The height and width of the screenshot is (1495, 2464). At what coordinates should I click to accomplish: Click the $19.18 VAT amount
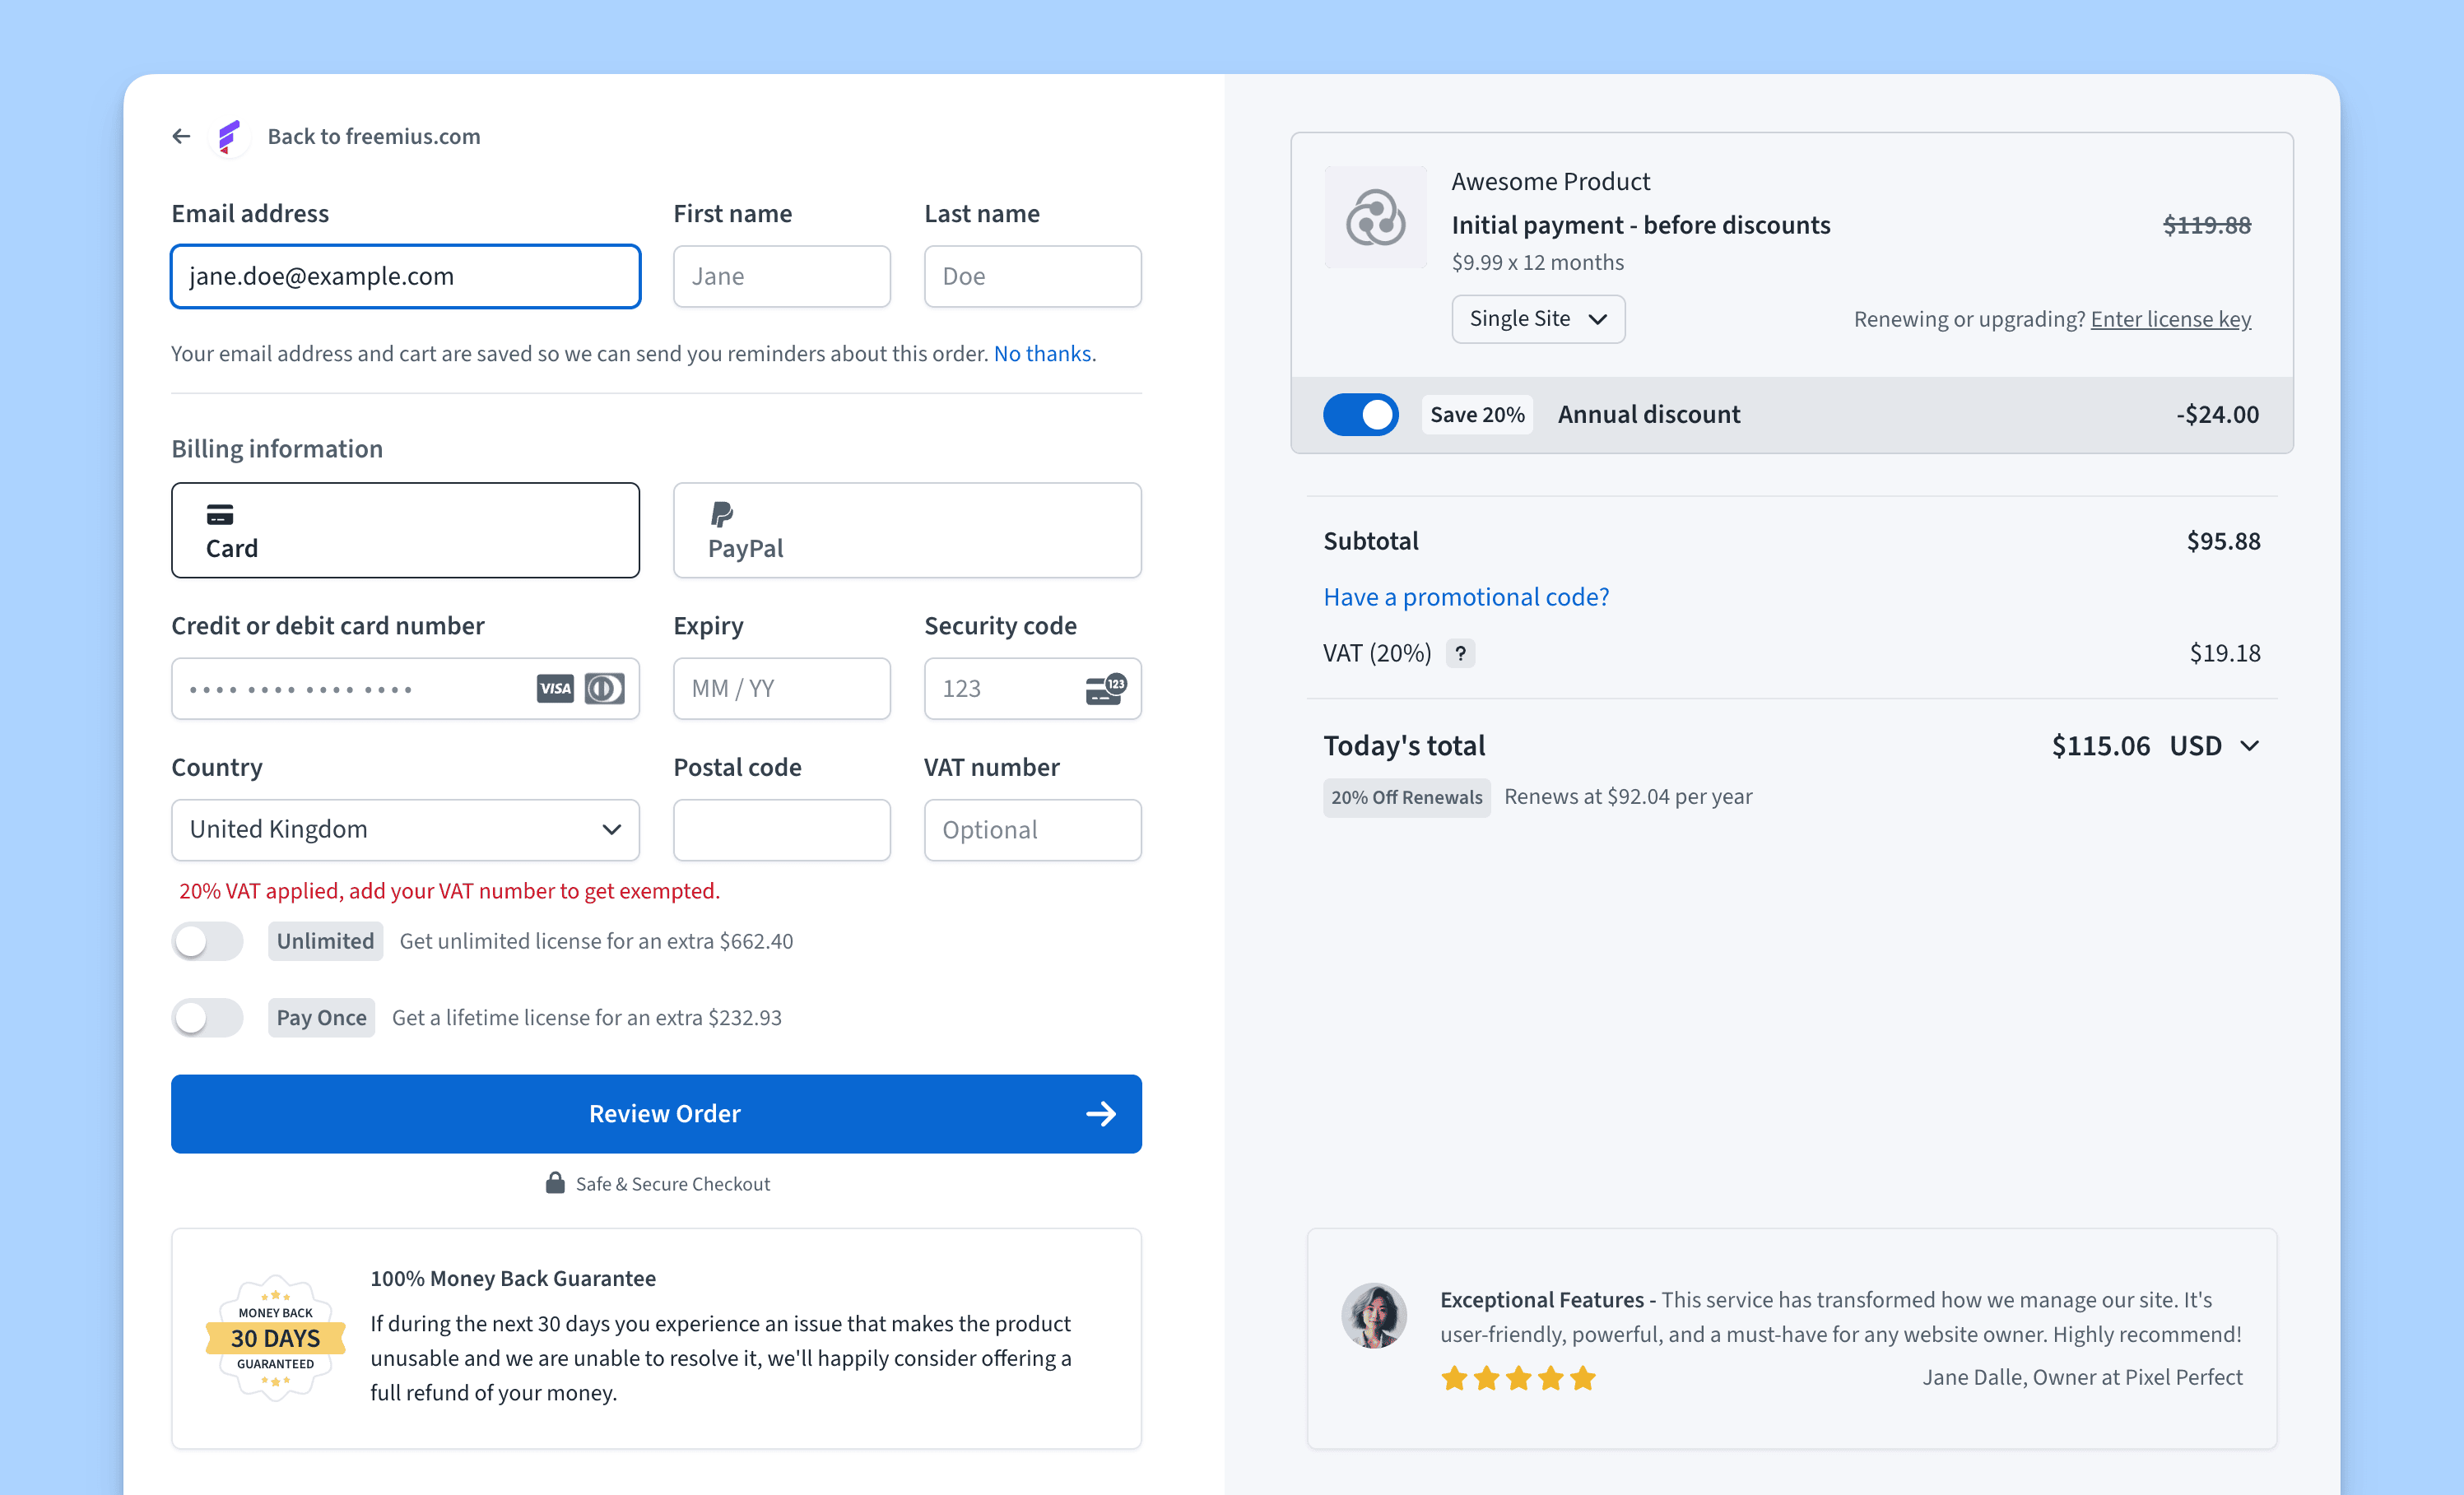point(2225,653)
